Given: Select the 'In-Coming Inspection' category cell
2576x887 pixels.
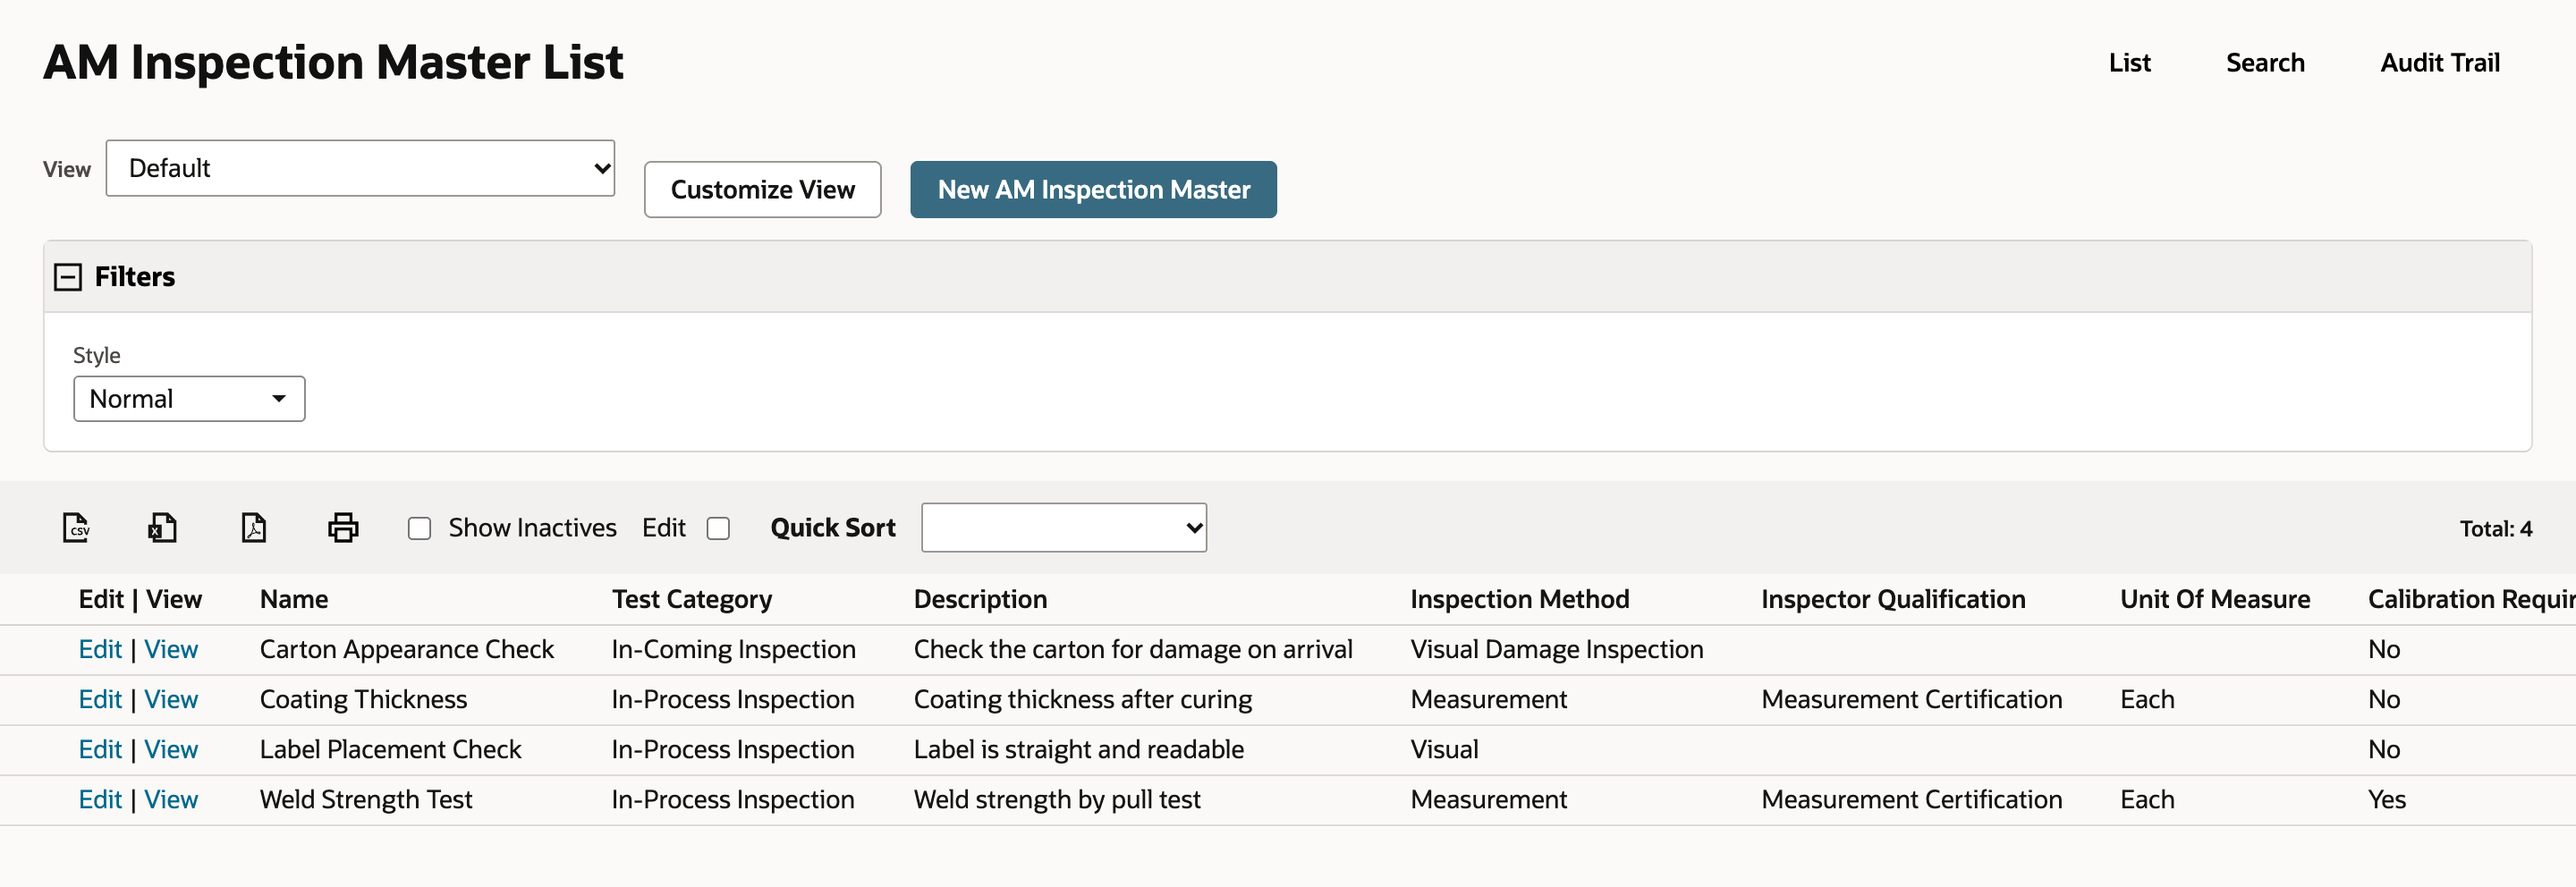Looking at the screenshot, I should [x=733, y=650].
